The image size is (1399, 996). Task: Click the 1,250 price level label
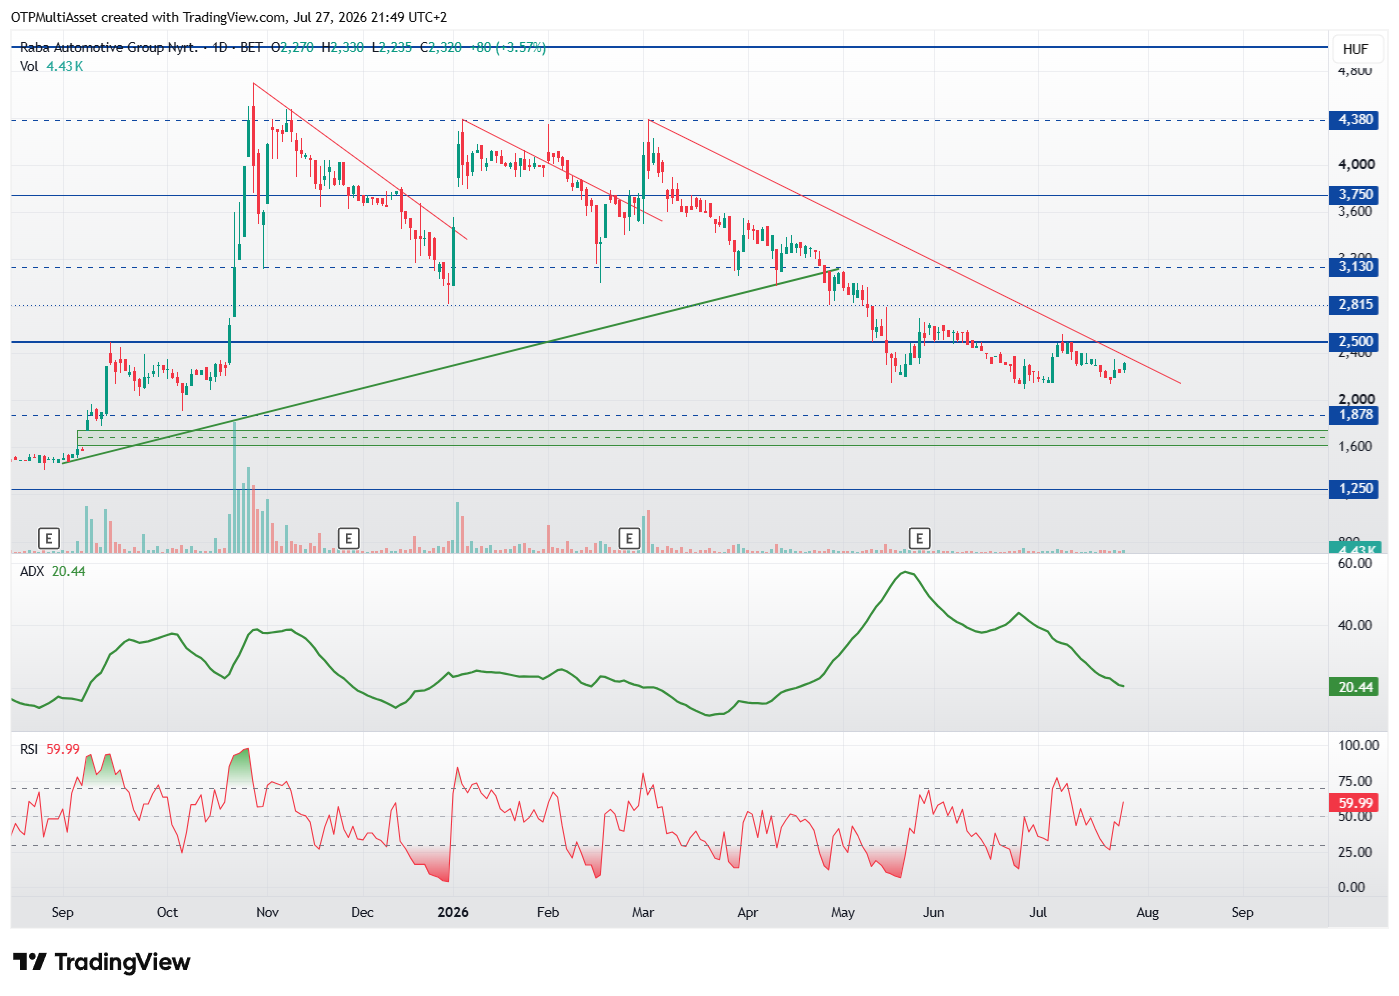(1355, 489)
